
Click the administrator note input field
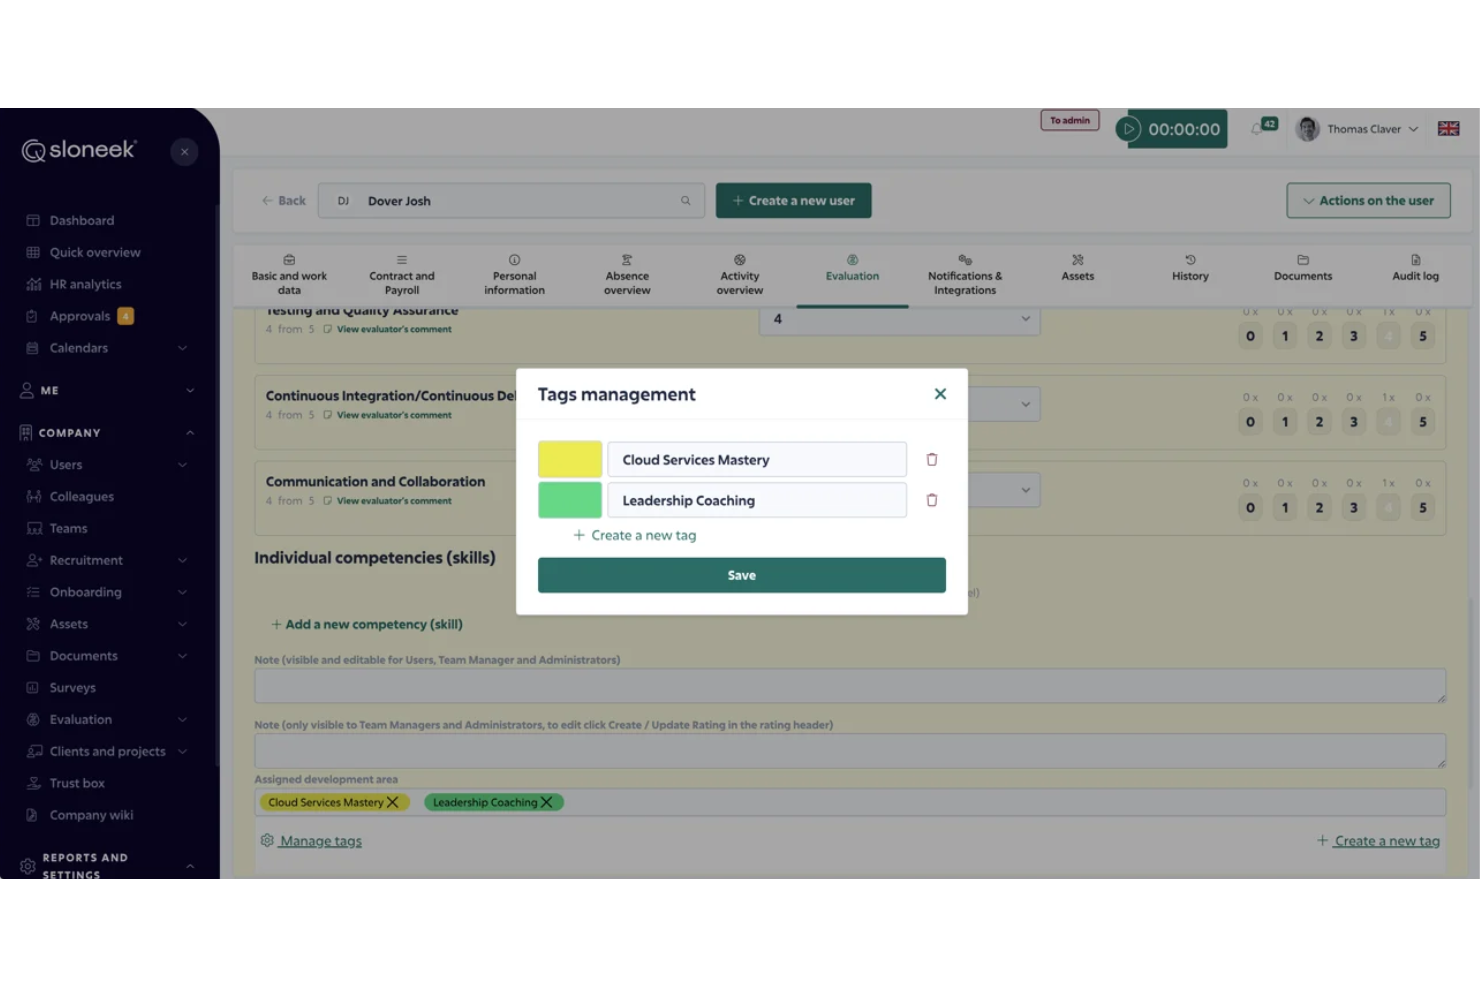point(850,750)
